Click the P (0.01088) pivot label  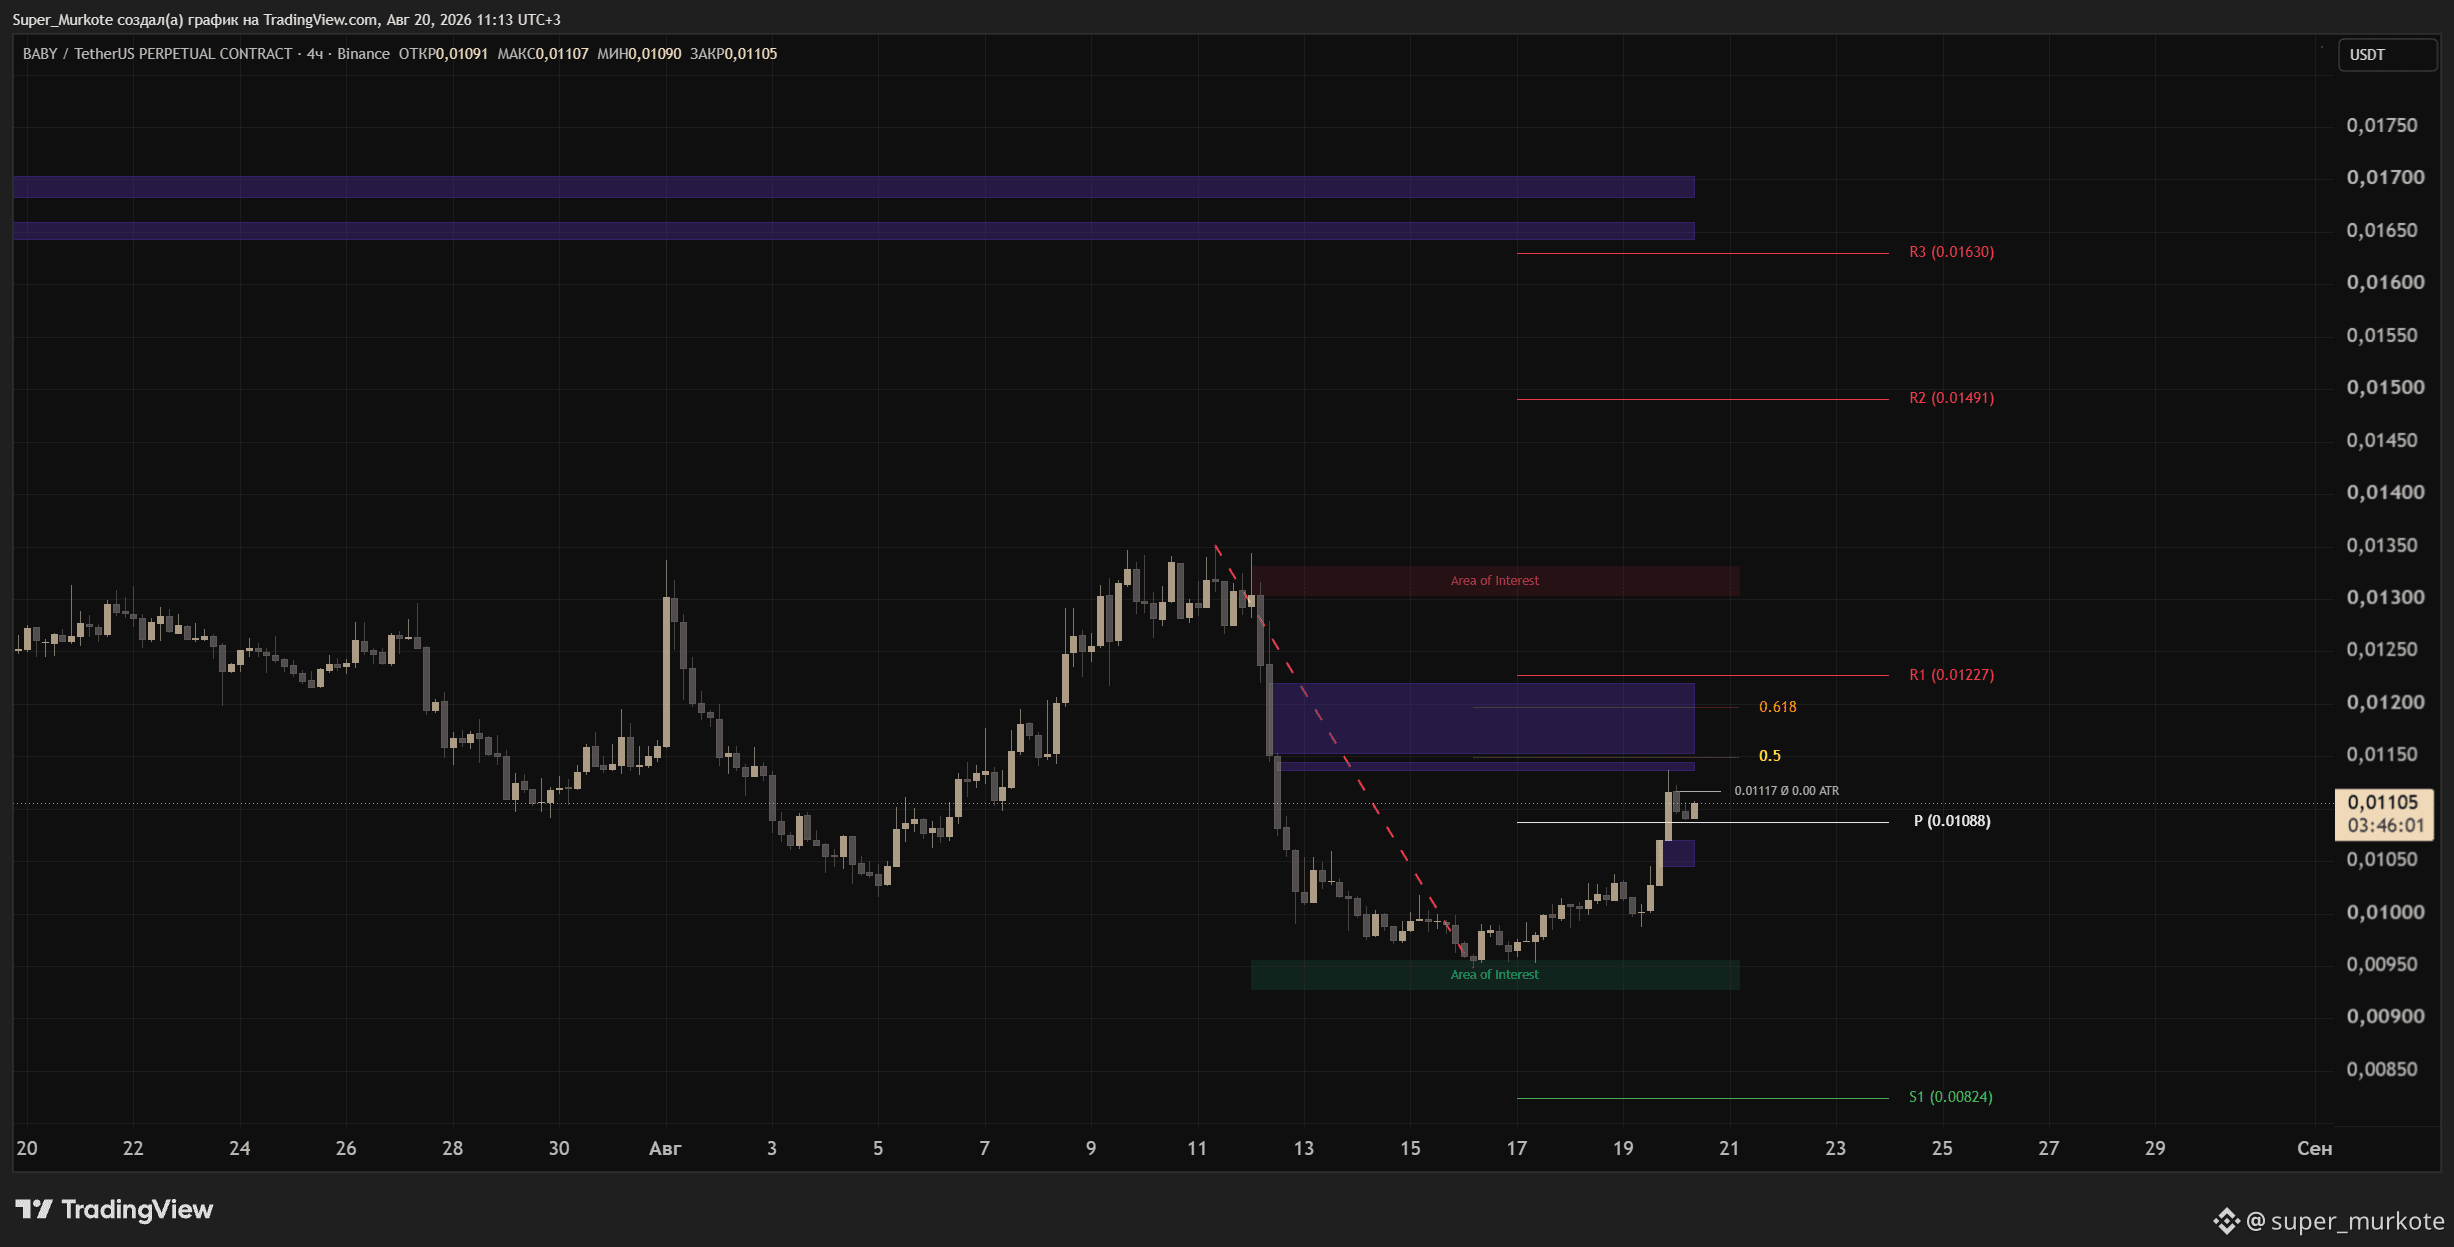(1952, 821)
